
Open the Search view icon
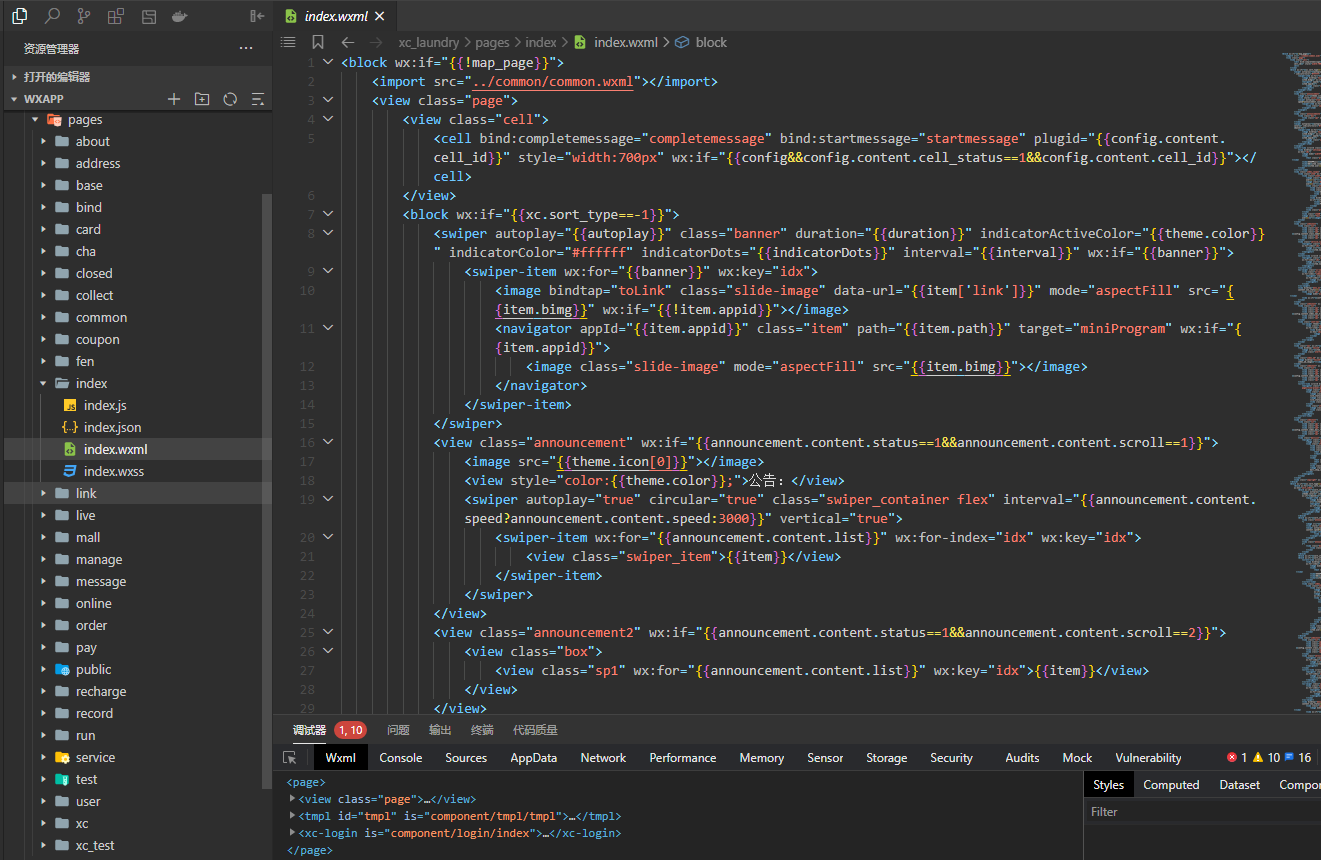pos(52,16)
